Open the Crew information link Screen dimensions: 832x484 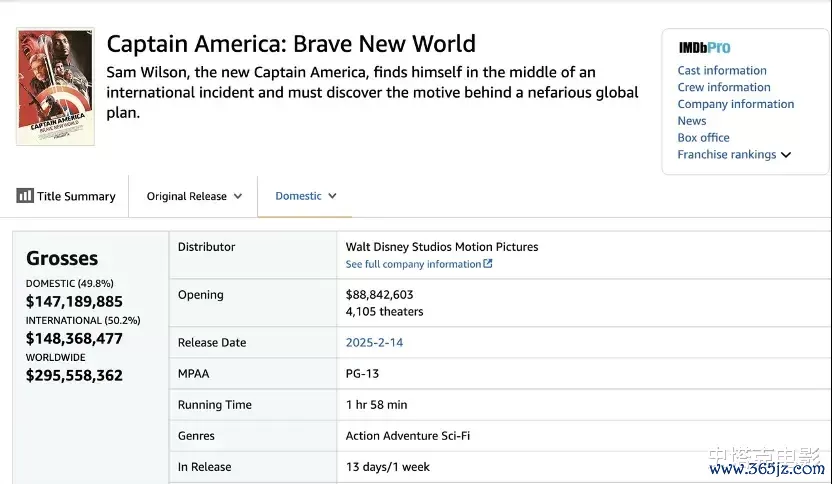(724, 87)
